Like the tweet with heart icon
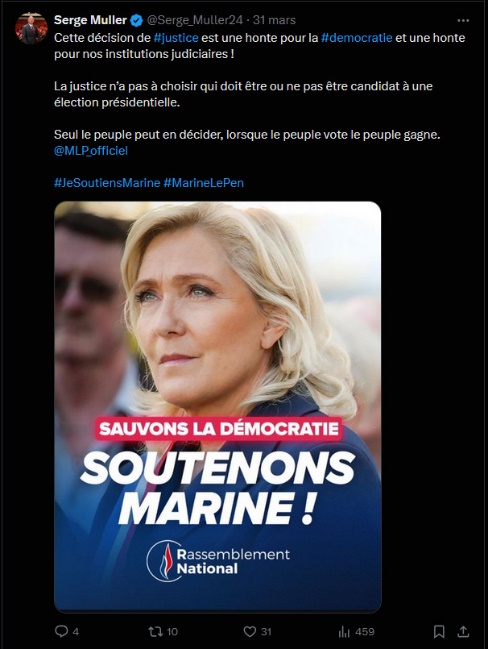Screen dimensions: 488x649 coord(250,631)
